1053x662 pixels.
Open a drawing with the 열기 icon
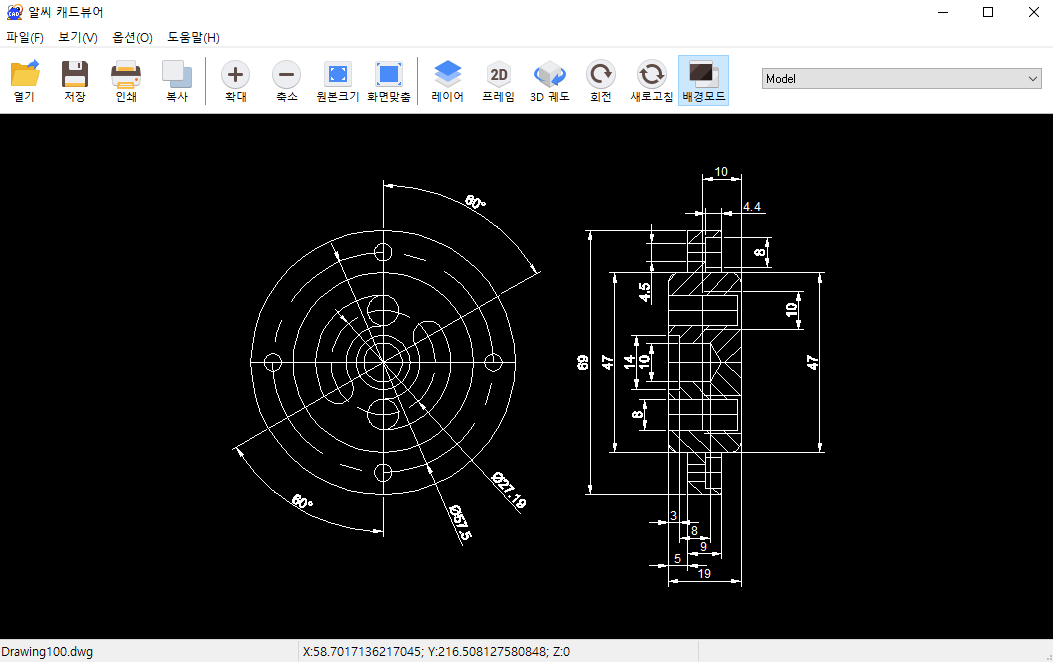pyautogui.click(x=24, y=80)
